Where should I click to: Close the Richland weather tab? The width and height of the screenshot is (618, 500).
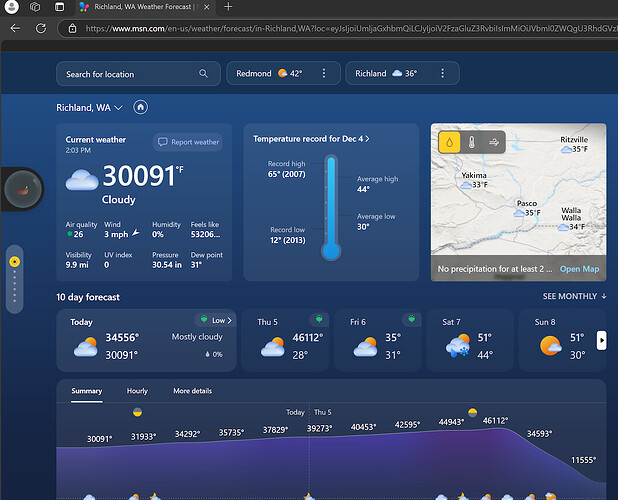click(206, 7)
